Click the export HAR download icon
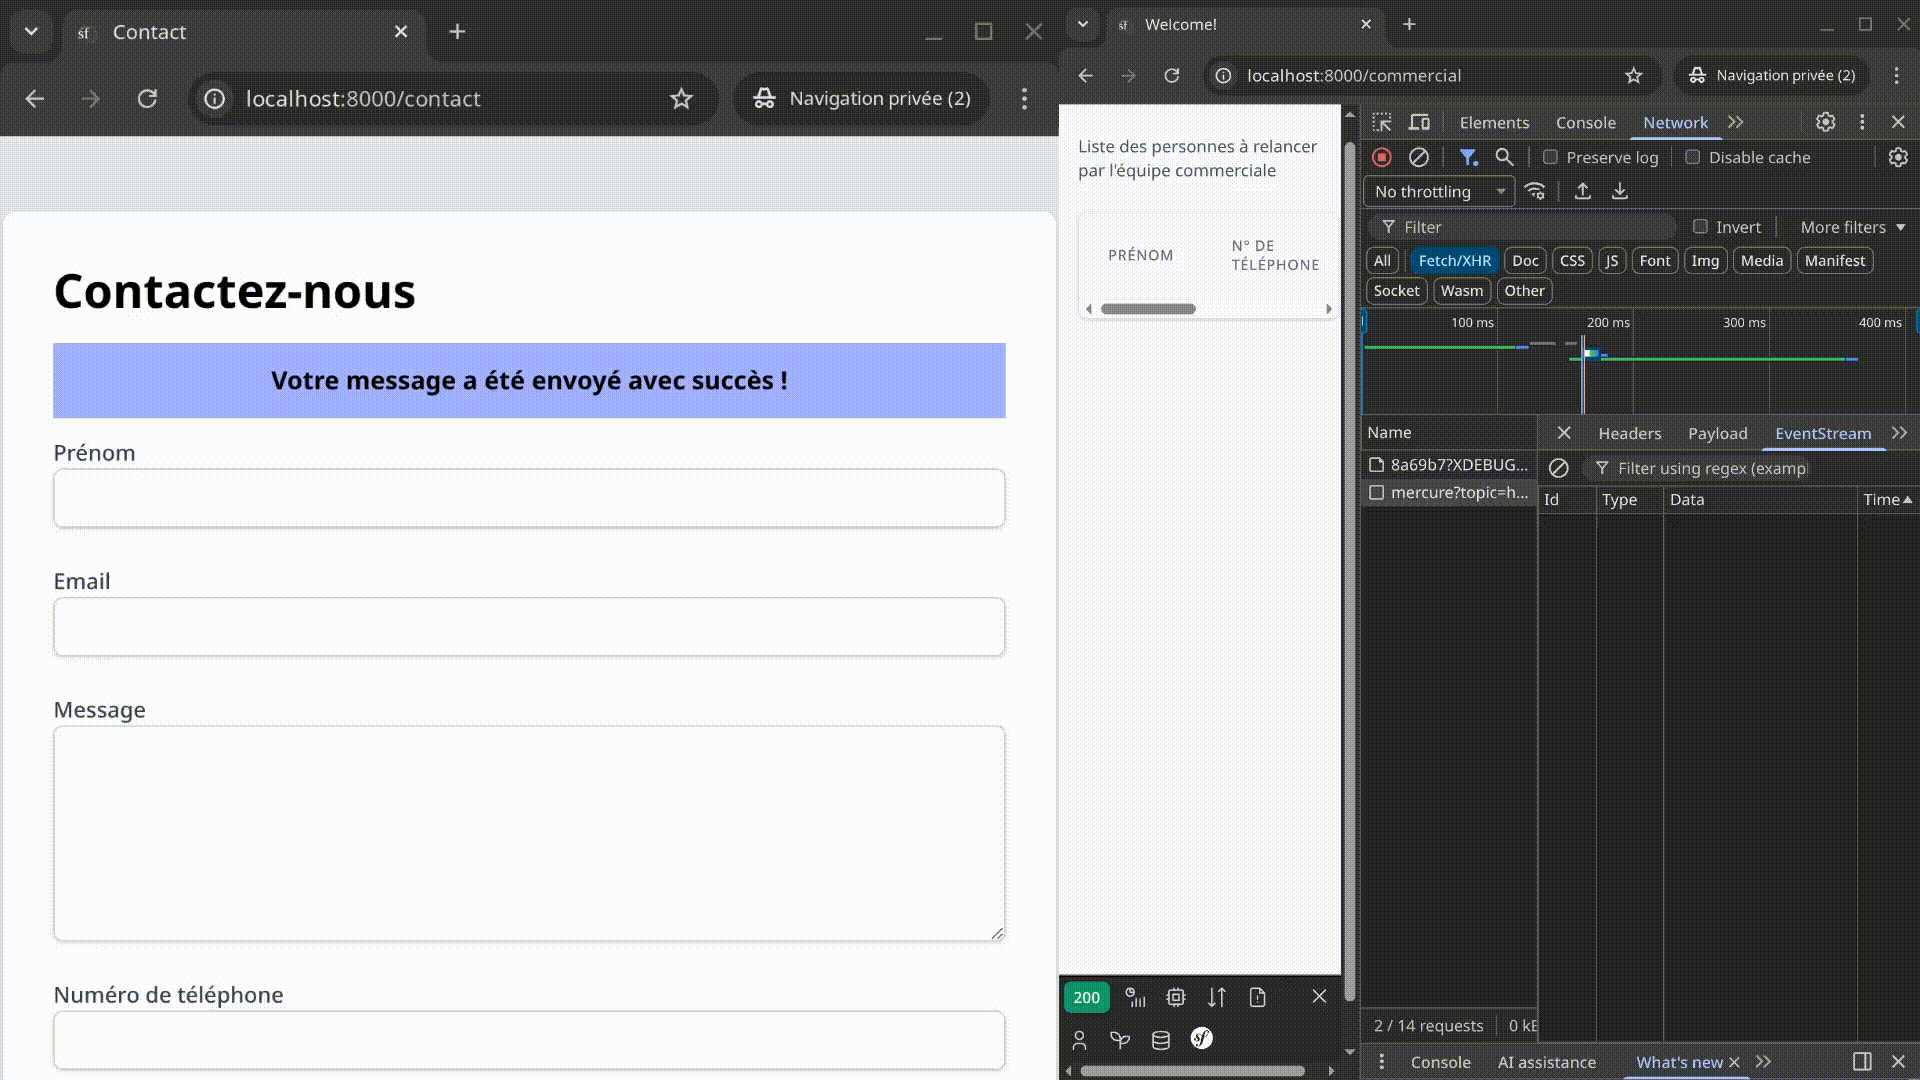 point(1620,191)
